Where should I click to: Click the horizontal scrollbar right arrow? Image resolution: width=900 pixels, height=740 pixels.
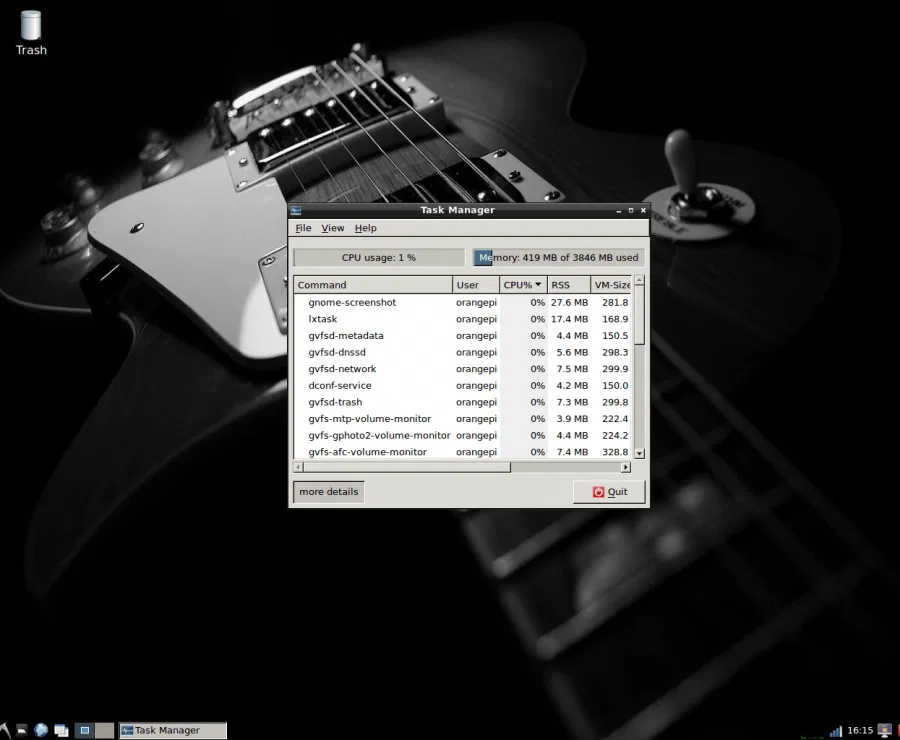click(625, 467)
